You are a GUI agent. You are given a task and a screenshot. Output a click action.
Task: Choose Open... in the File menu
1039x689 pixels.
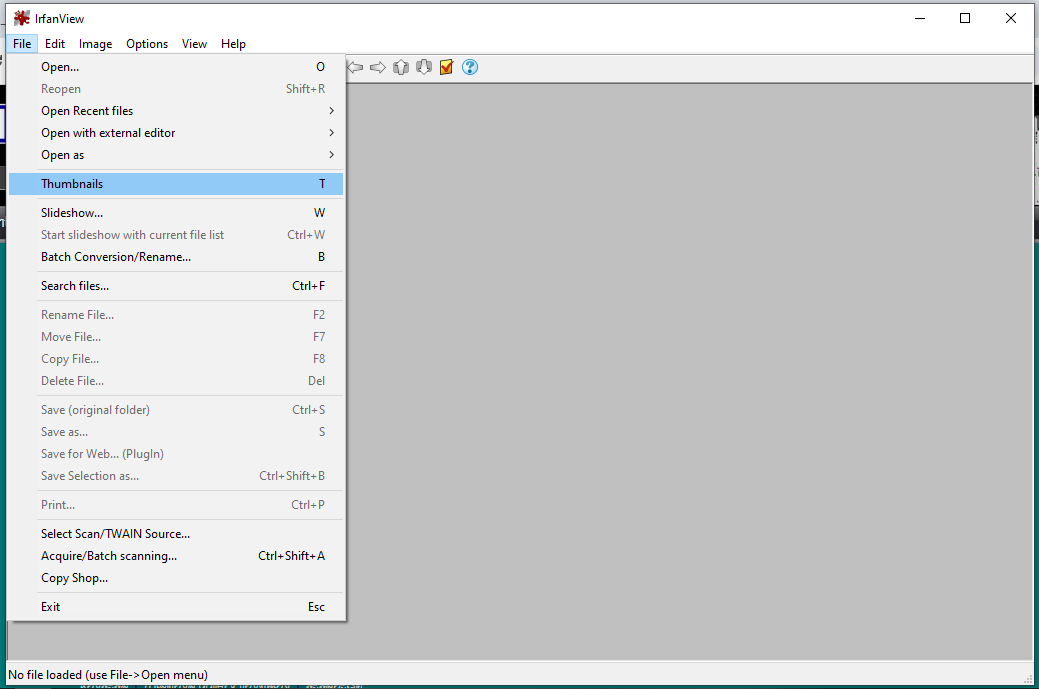click(60, 67)
